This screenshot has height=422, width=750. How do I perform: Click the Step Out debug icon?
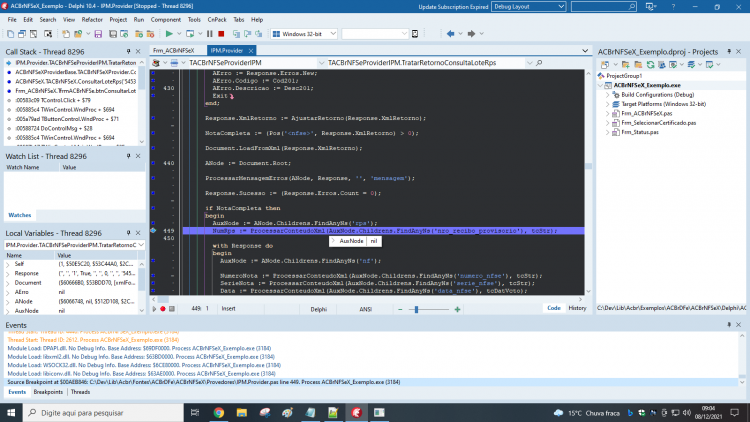click(259, 34)
